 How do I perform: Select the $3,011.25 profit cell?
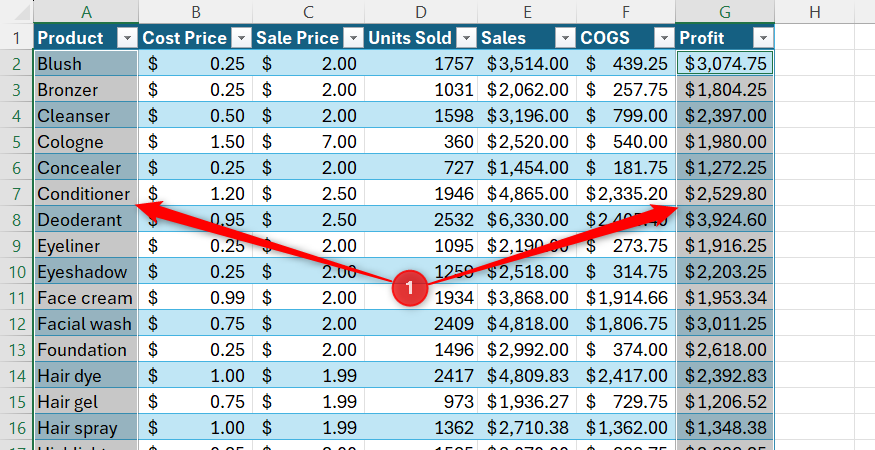(725, 323)
